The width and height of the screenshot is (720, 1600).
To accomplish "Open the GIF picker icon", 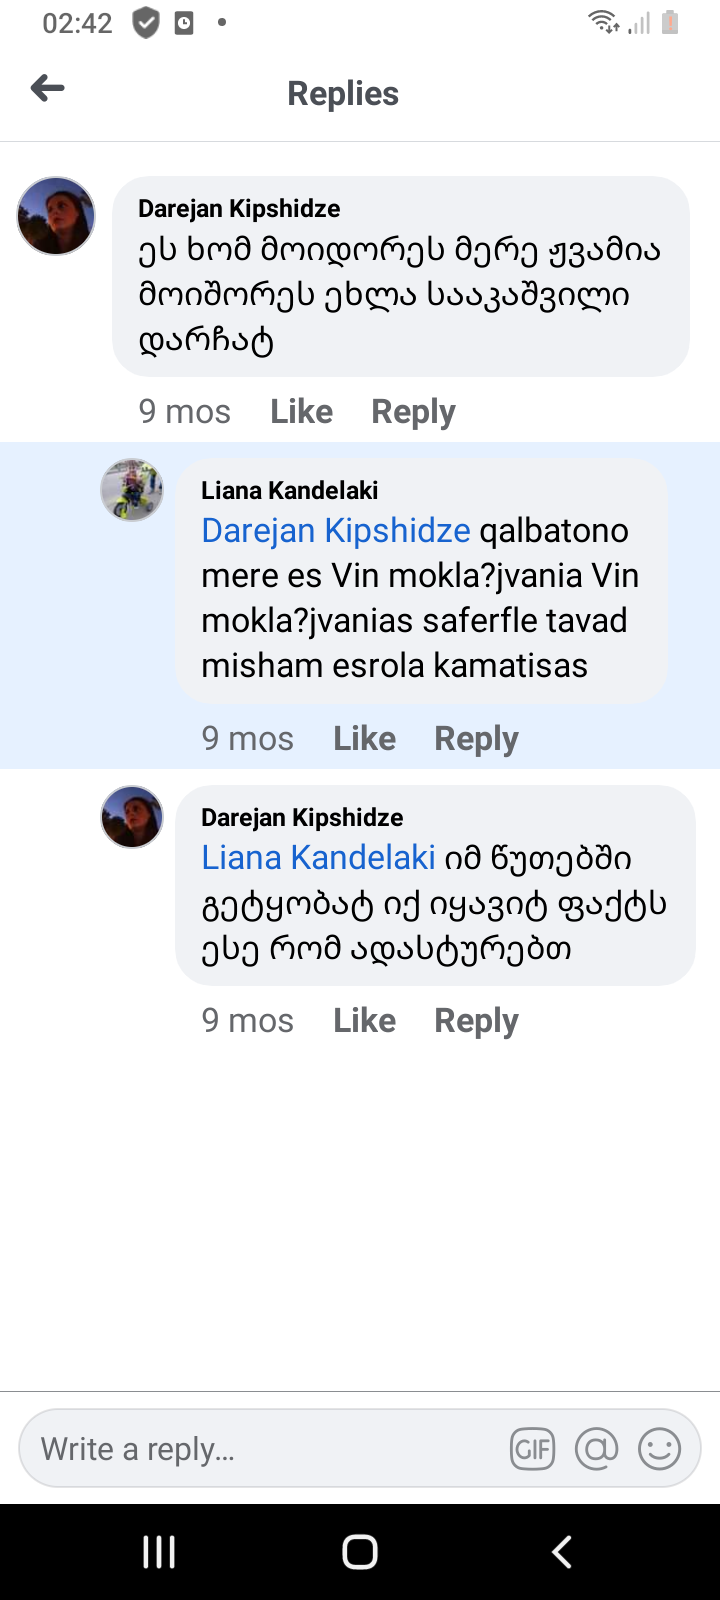I will [x=532, y=1449].
